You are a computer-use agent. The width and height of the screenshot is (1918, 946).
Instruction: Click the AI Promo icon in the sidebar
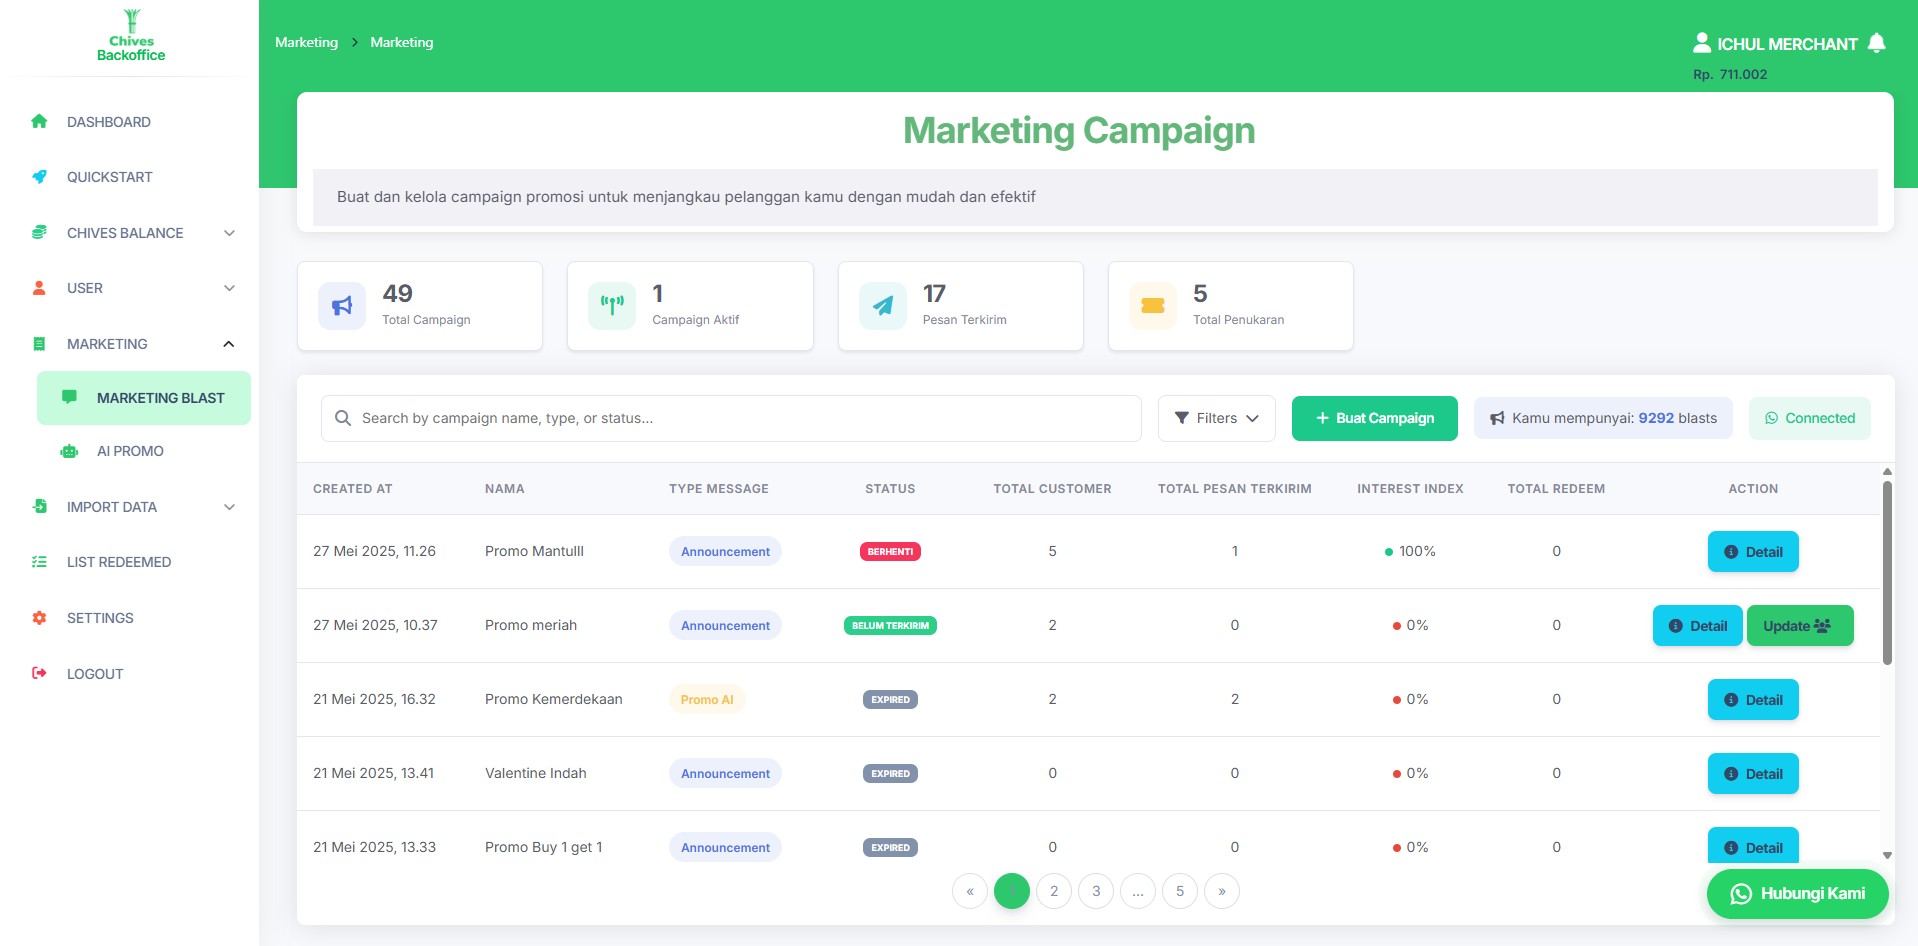coord(68,451)
